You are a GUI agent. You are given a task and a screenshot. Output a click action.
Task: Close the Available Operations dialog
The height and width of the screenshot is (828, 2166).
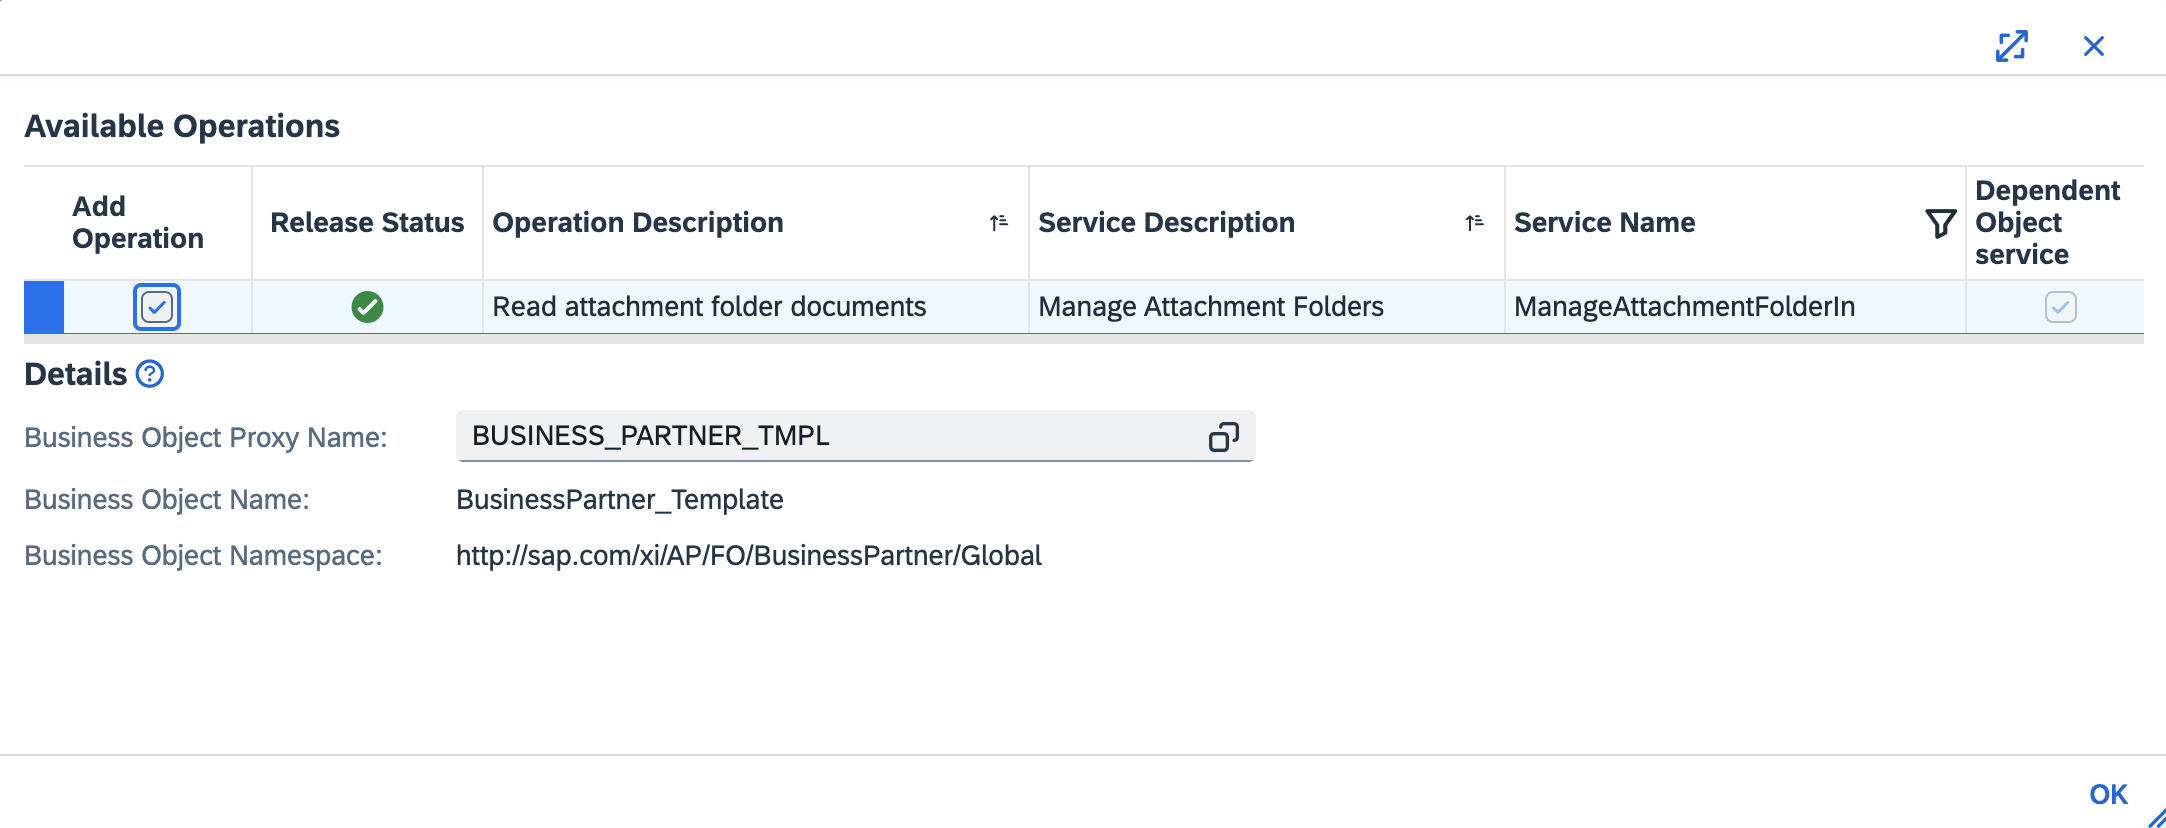tap(2093, 46)
